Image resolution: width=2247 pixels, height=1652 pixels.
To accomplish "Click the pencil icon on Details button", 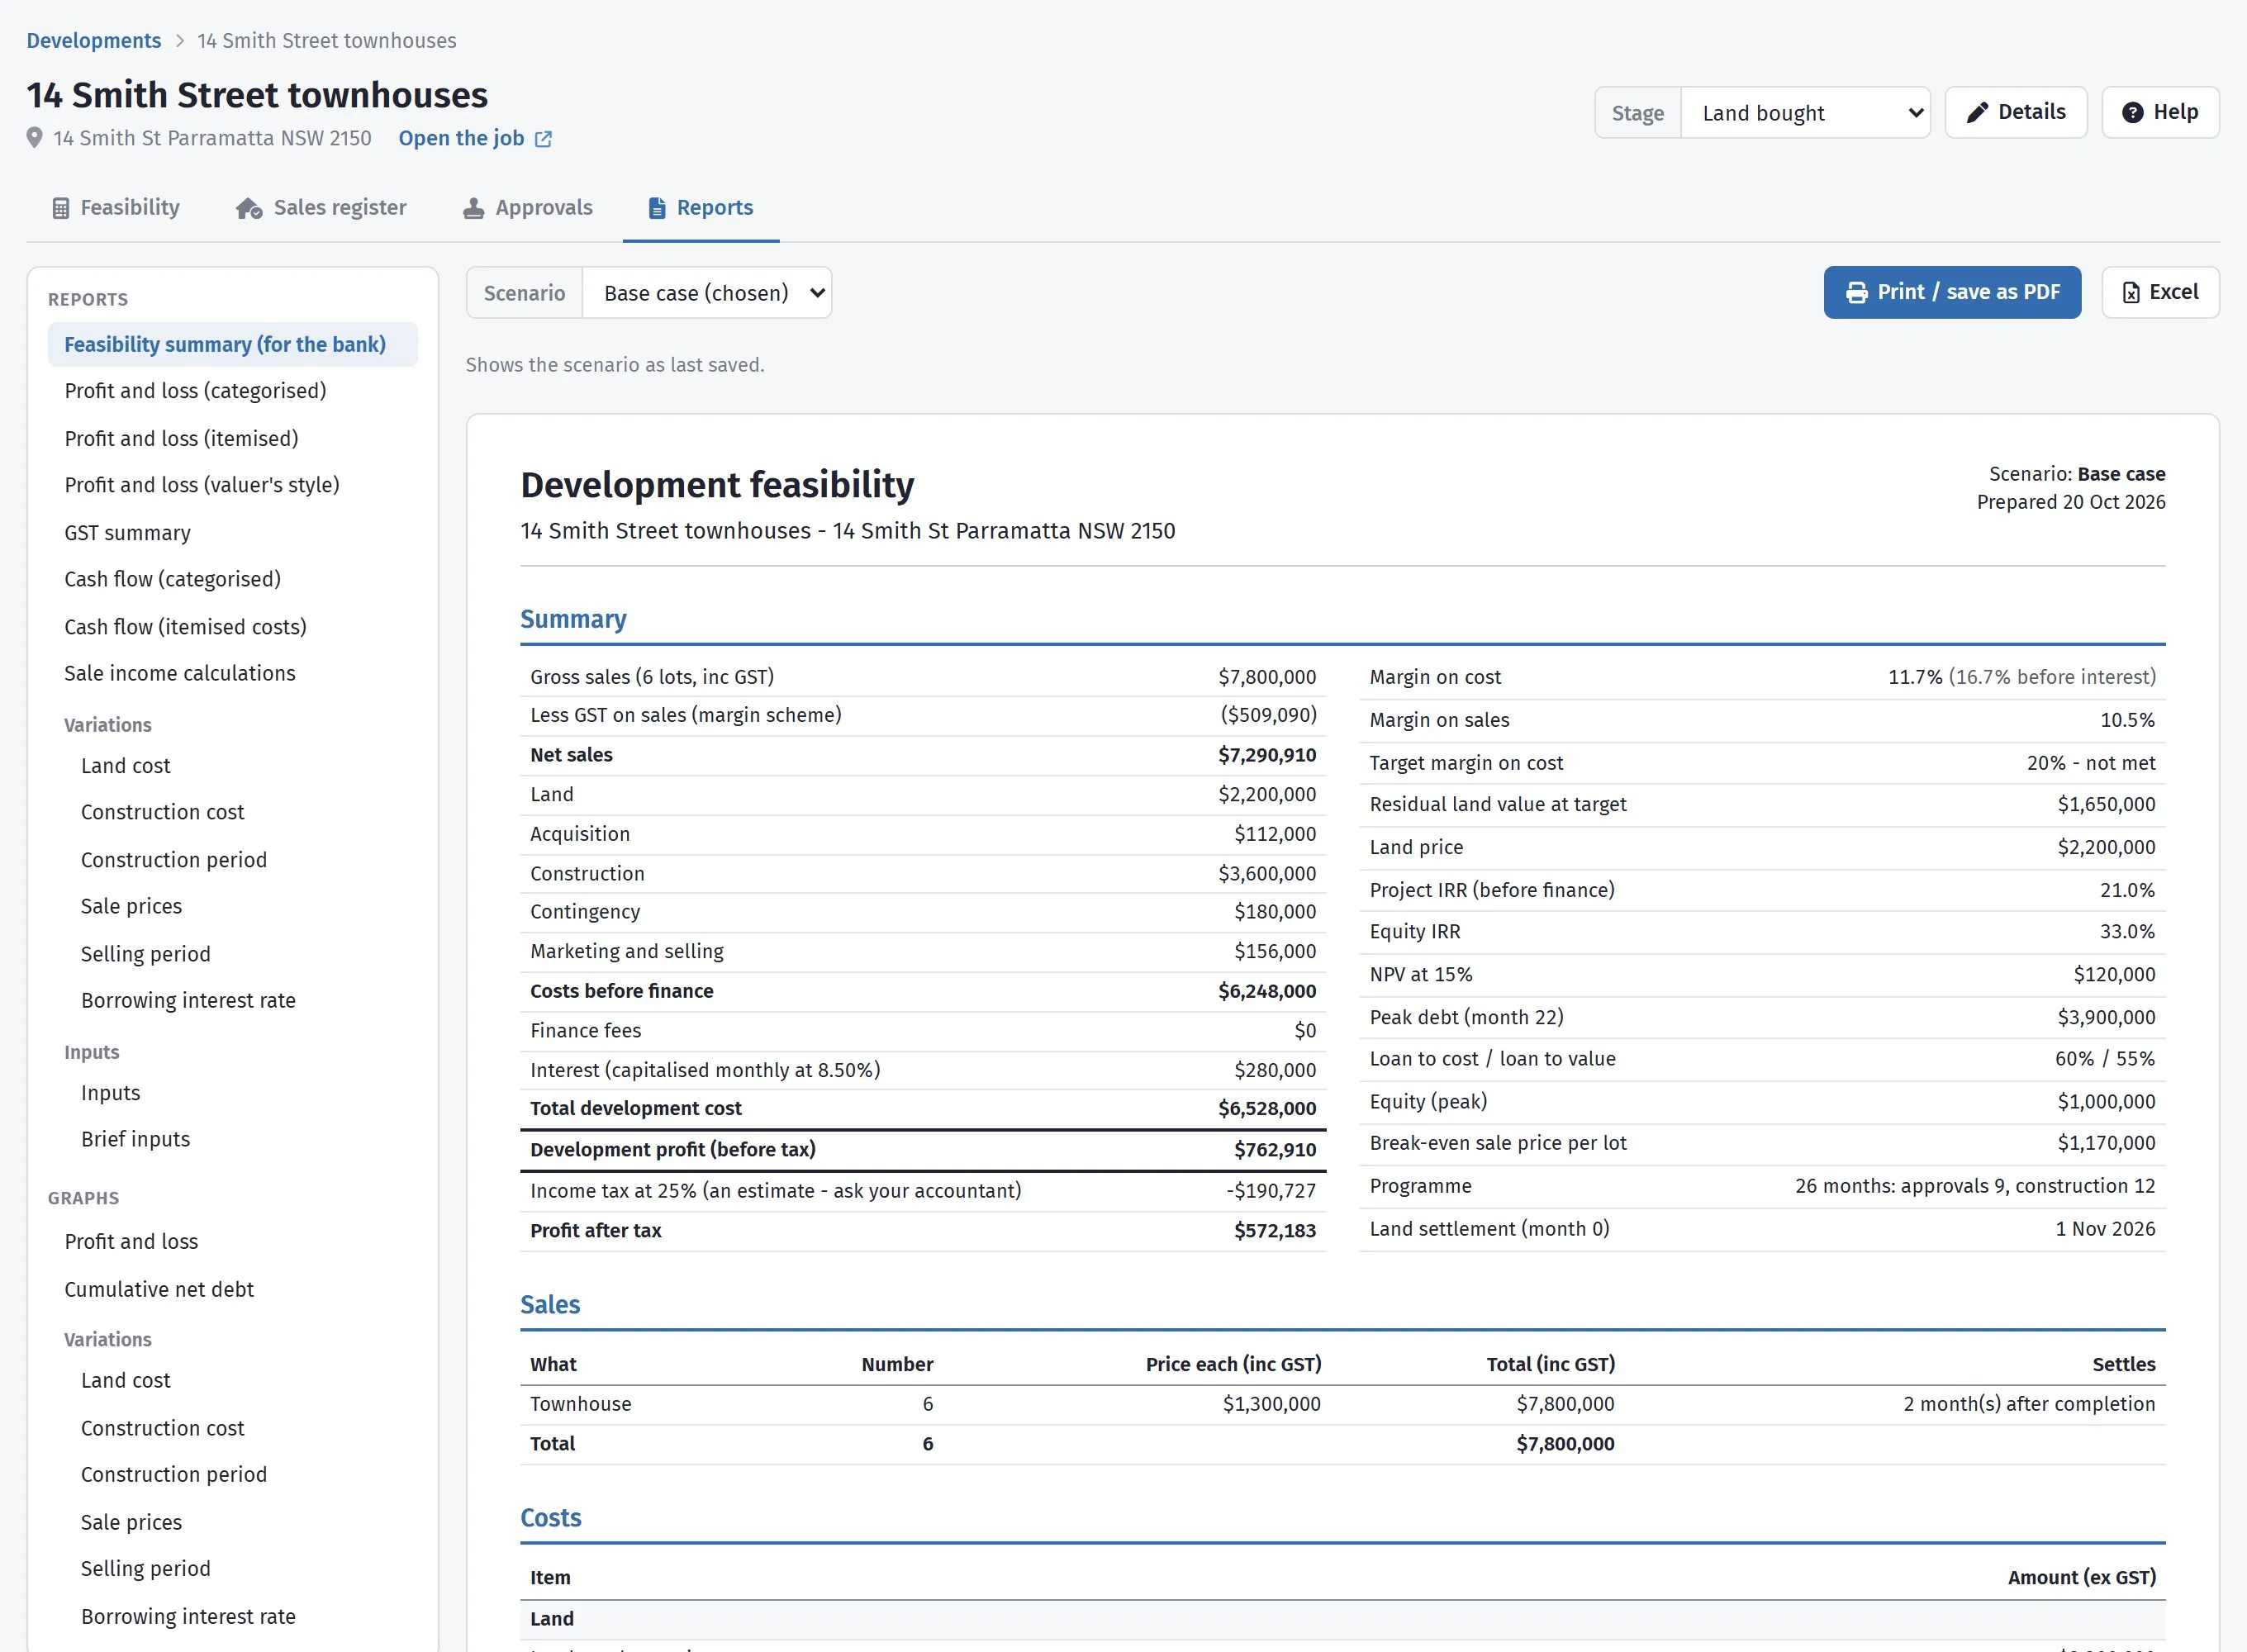I will click(x=1977, y=112).
